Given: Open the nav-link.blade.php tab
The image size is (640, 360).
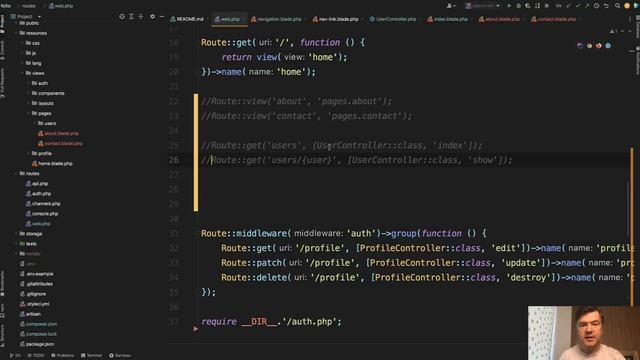Looking at the screenshot, I should coord(335,19).
